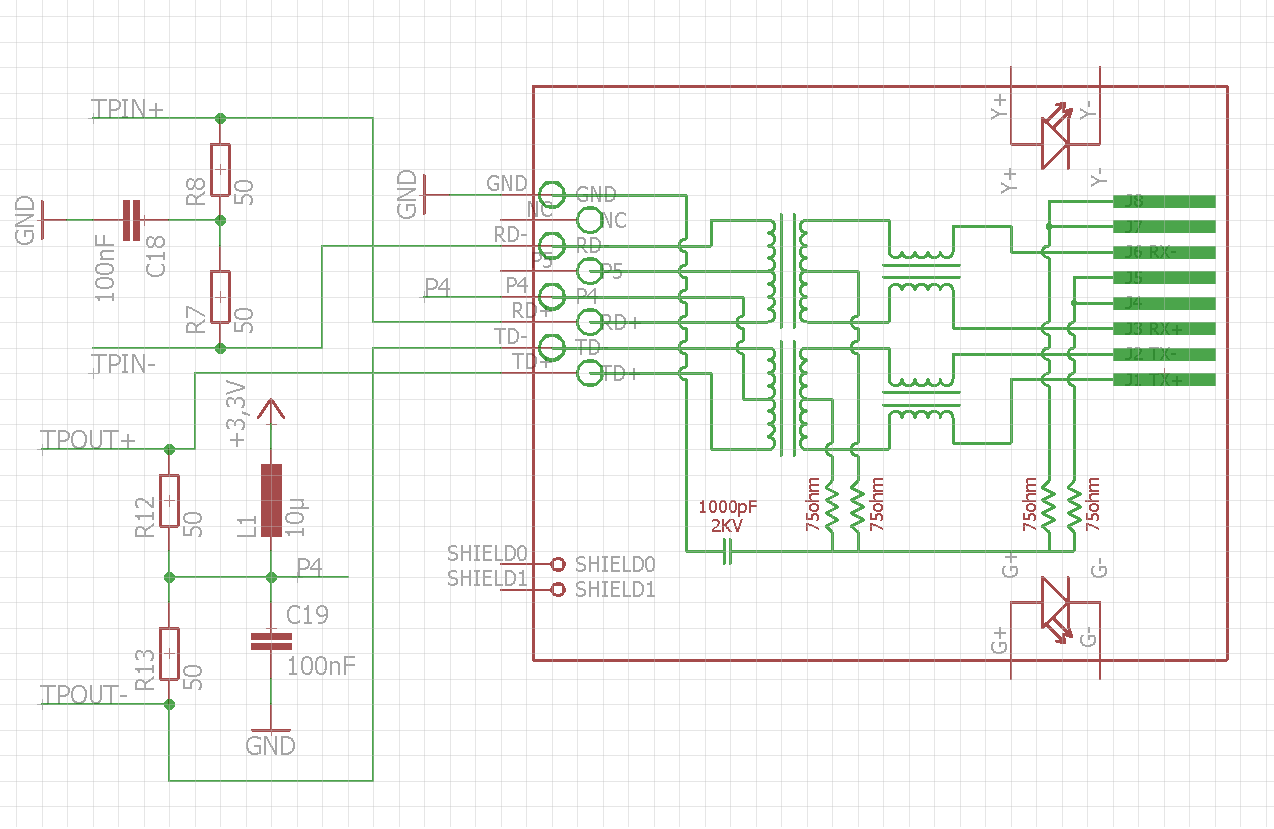Select the J3 RX+ contact pad

[1164, 328]
